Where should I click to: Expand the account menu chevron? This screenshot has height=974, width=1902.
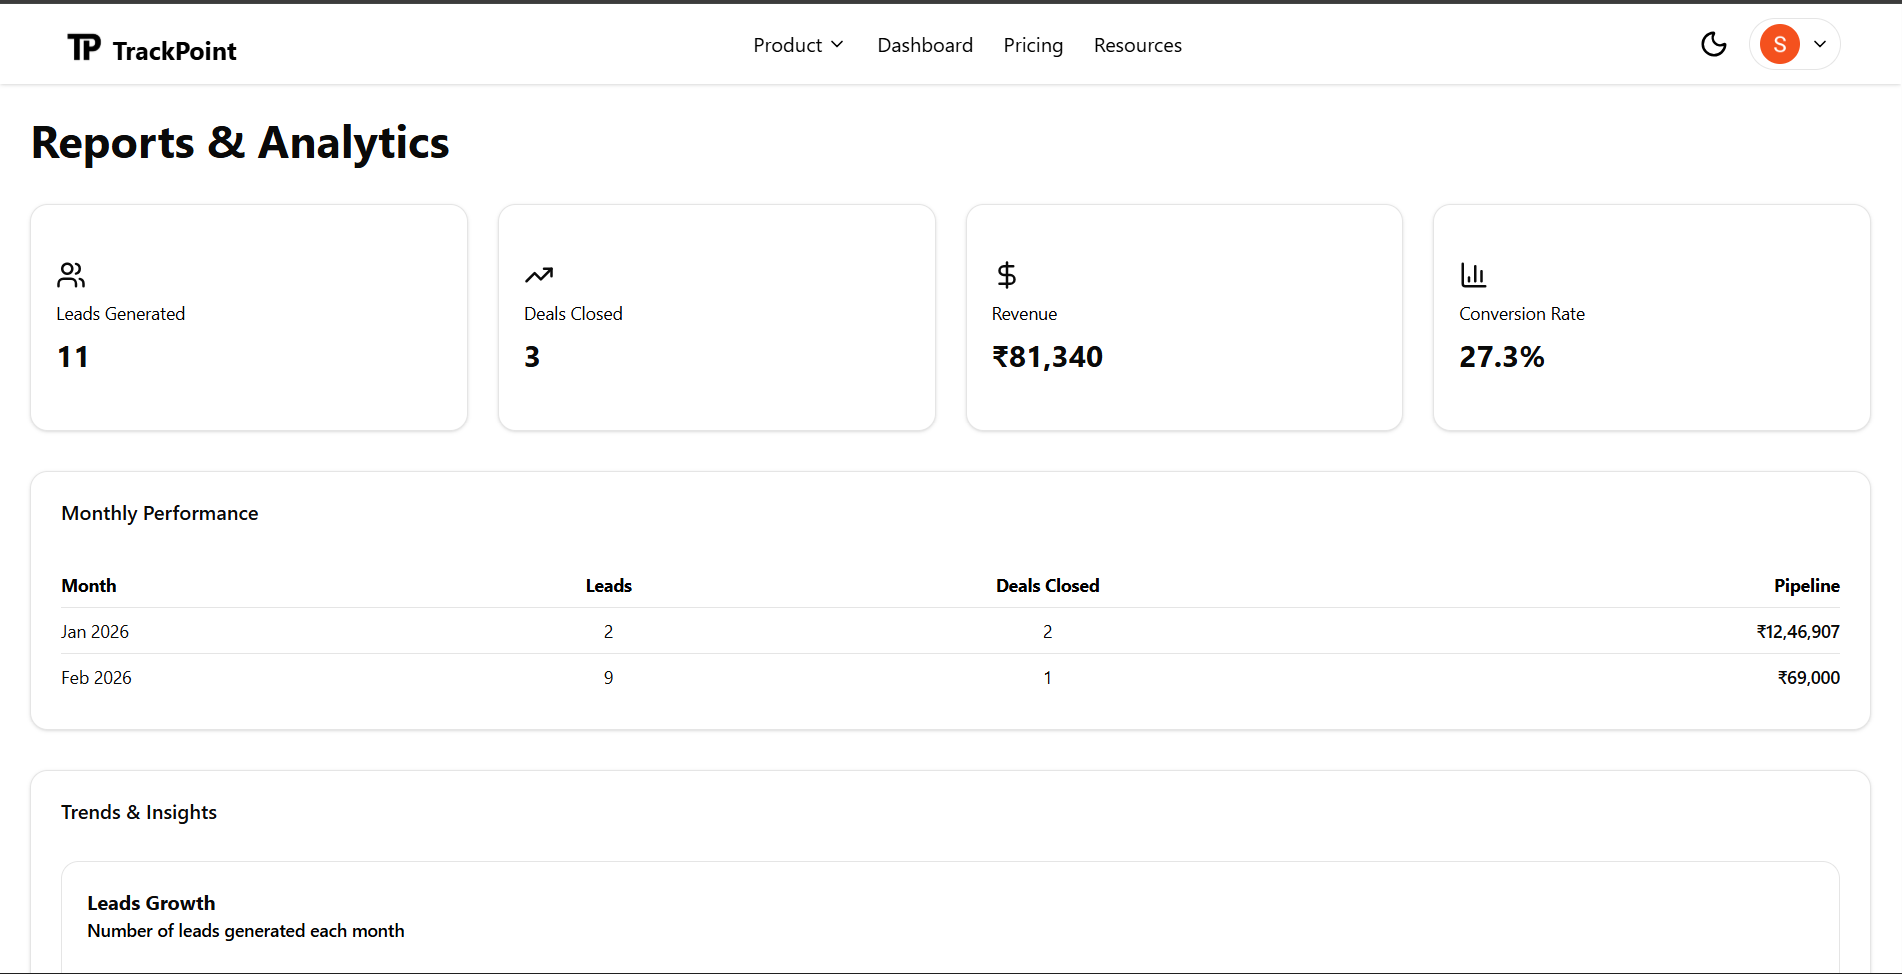tap(1821, 44)
